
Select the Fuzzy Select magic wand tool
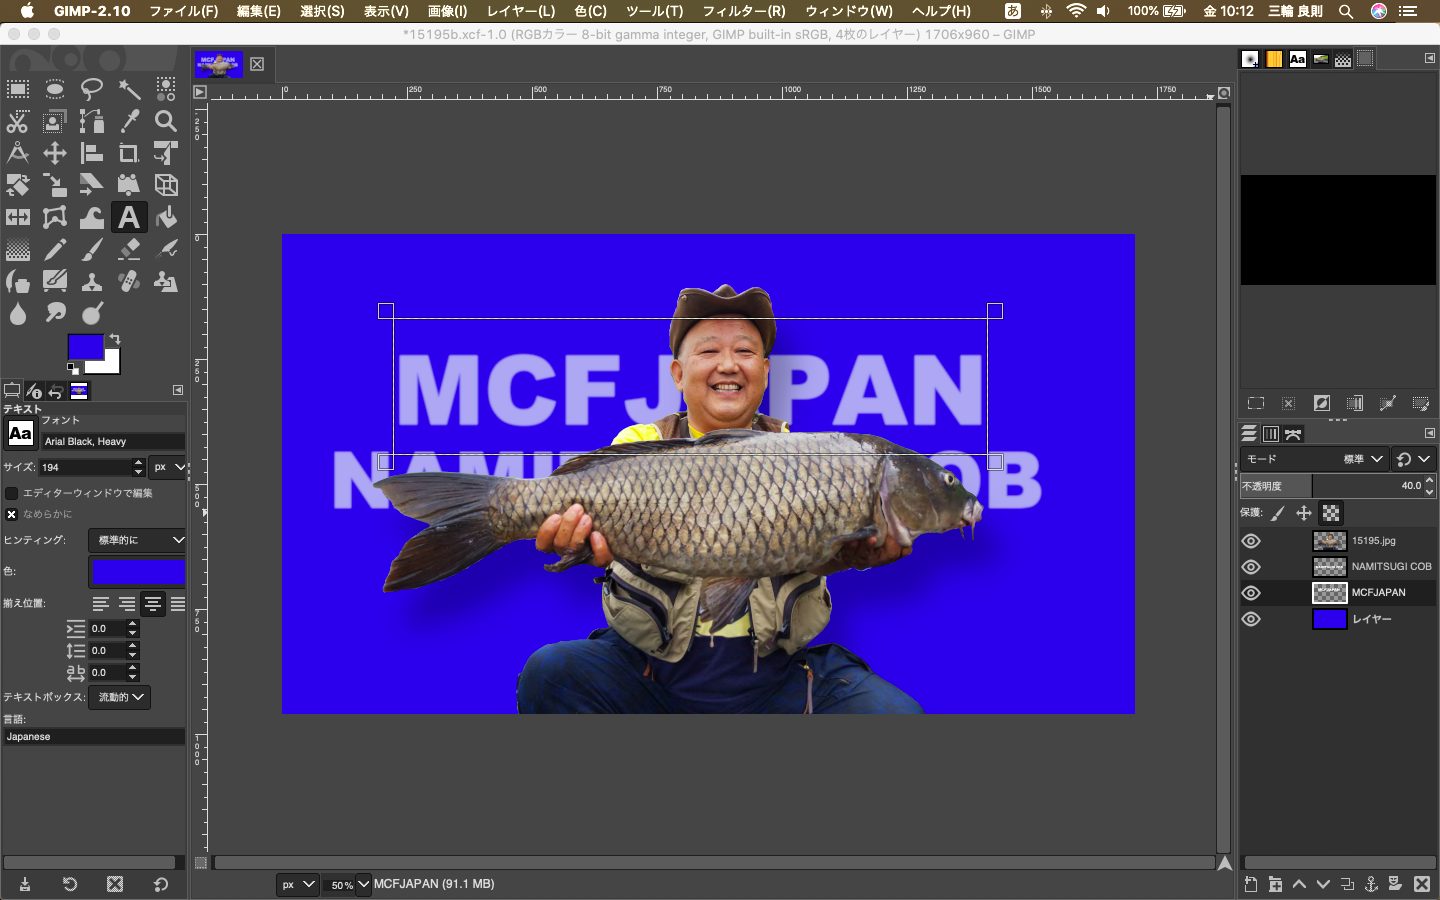pos(129,90)
